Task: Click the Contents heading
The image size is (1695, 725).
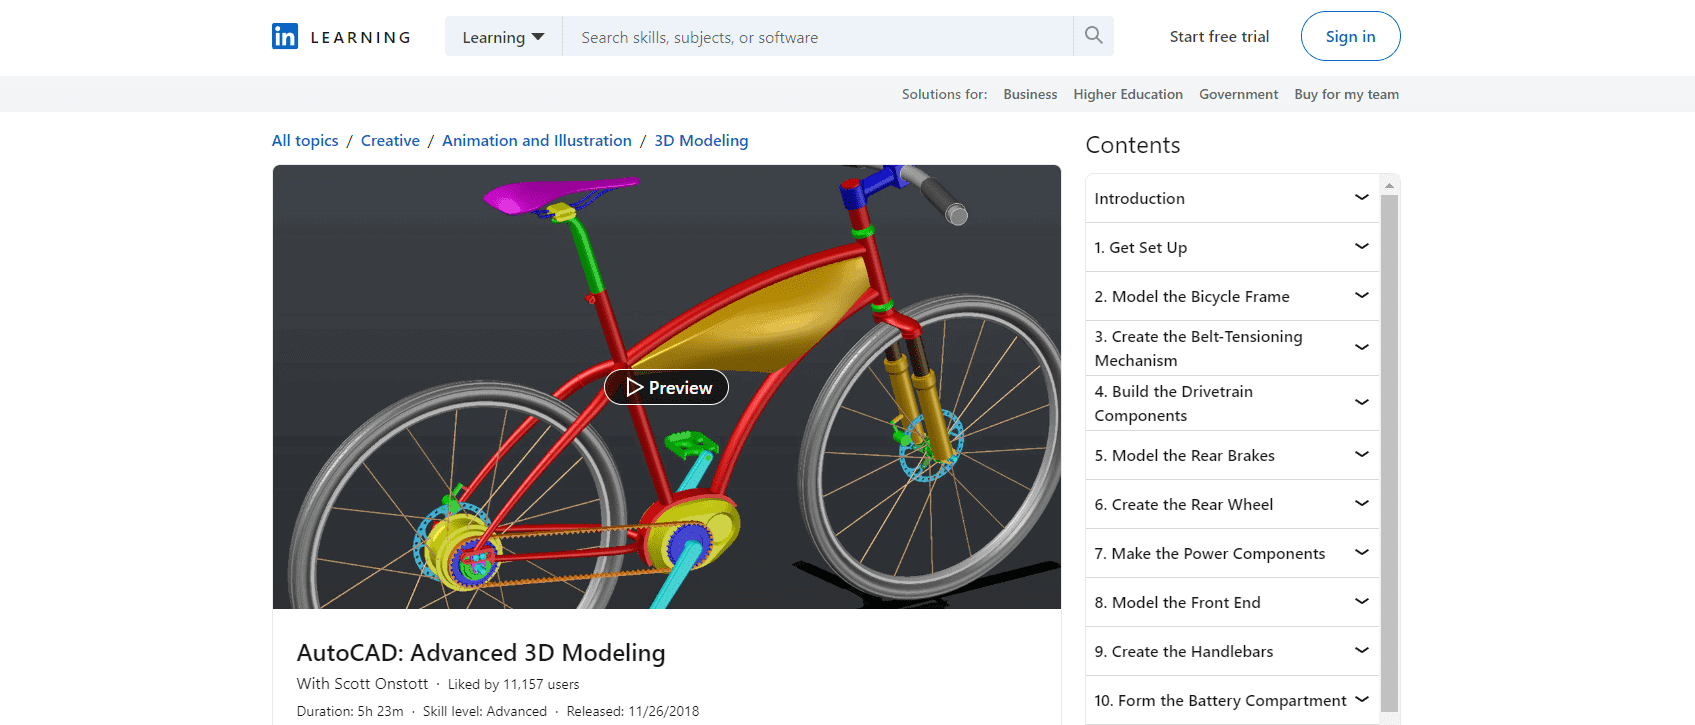Action: coord(1133,145)
